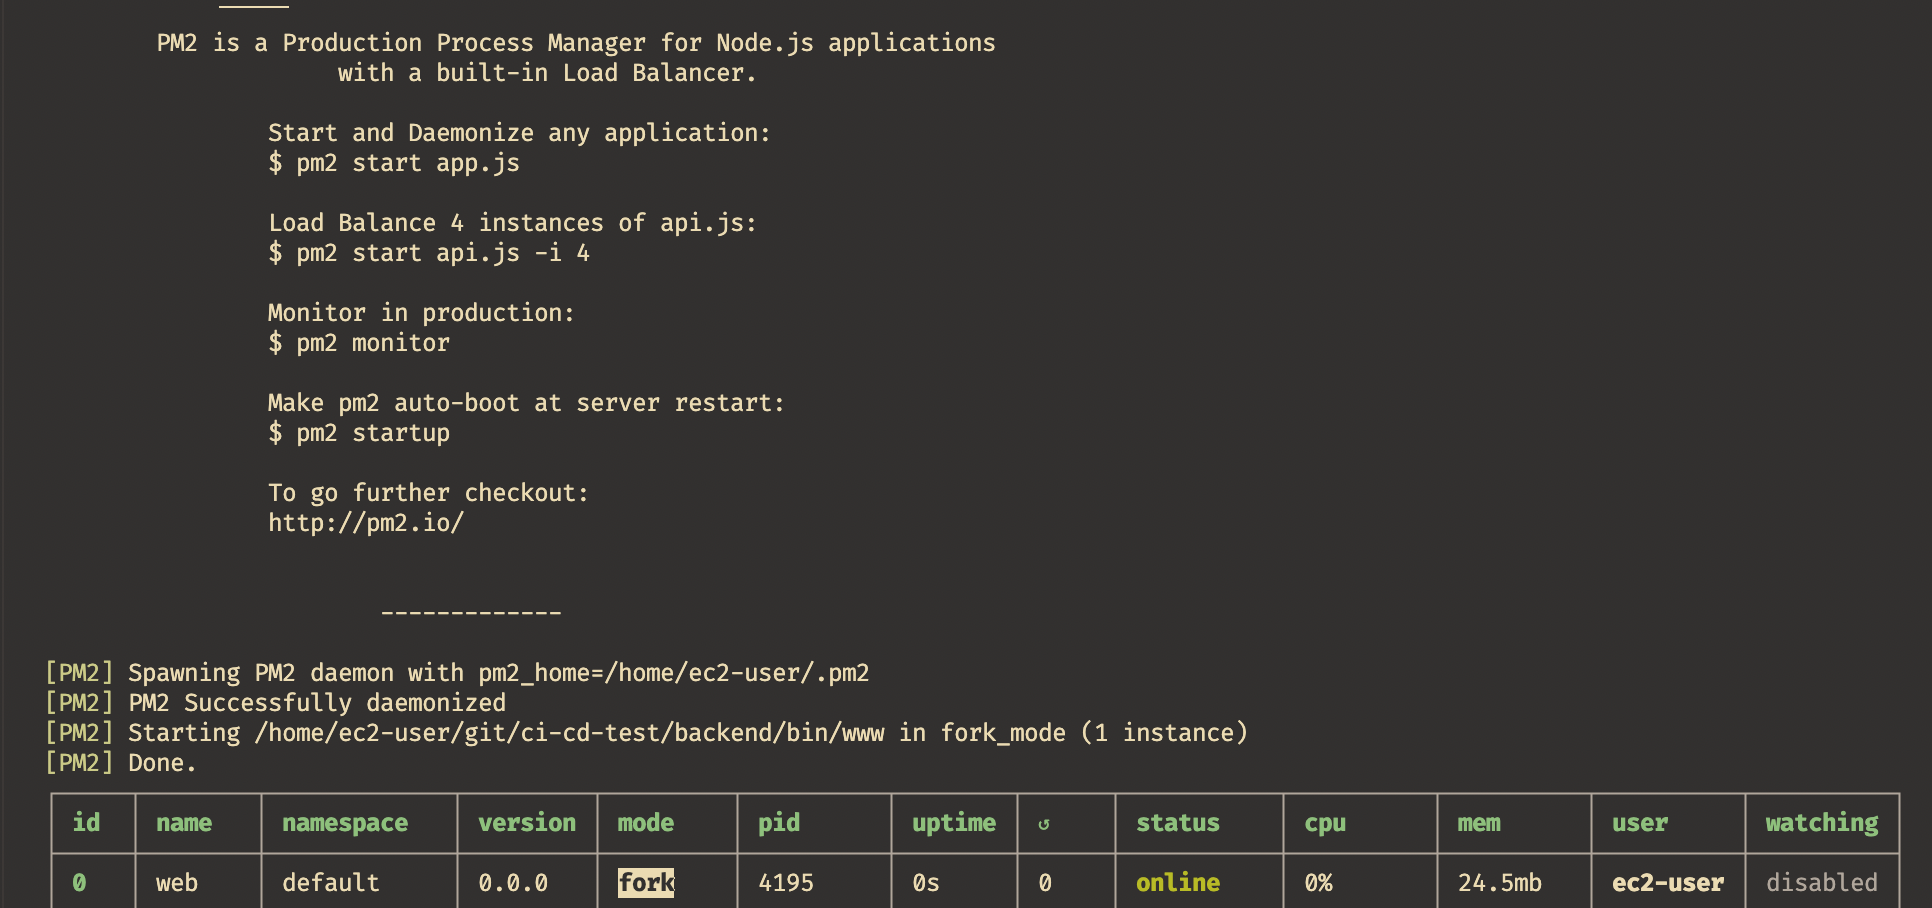Click the "uptime" column header
Image resolution: width=1932 pixels, height=908 pixels.
(954, 823)
